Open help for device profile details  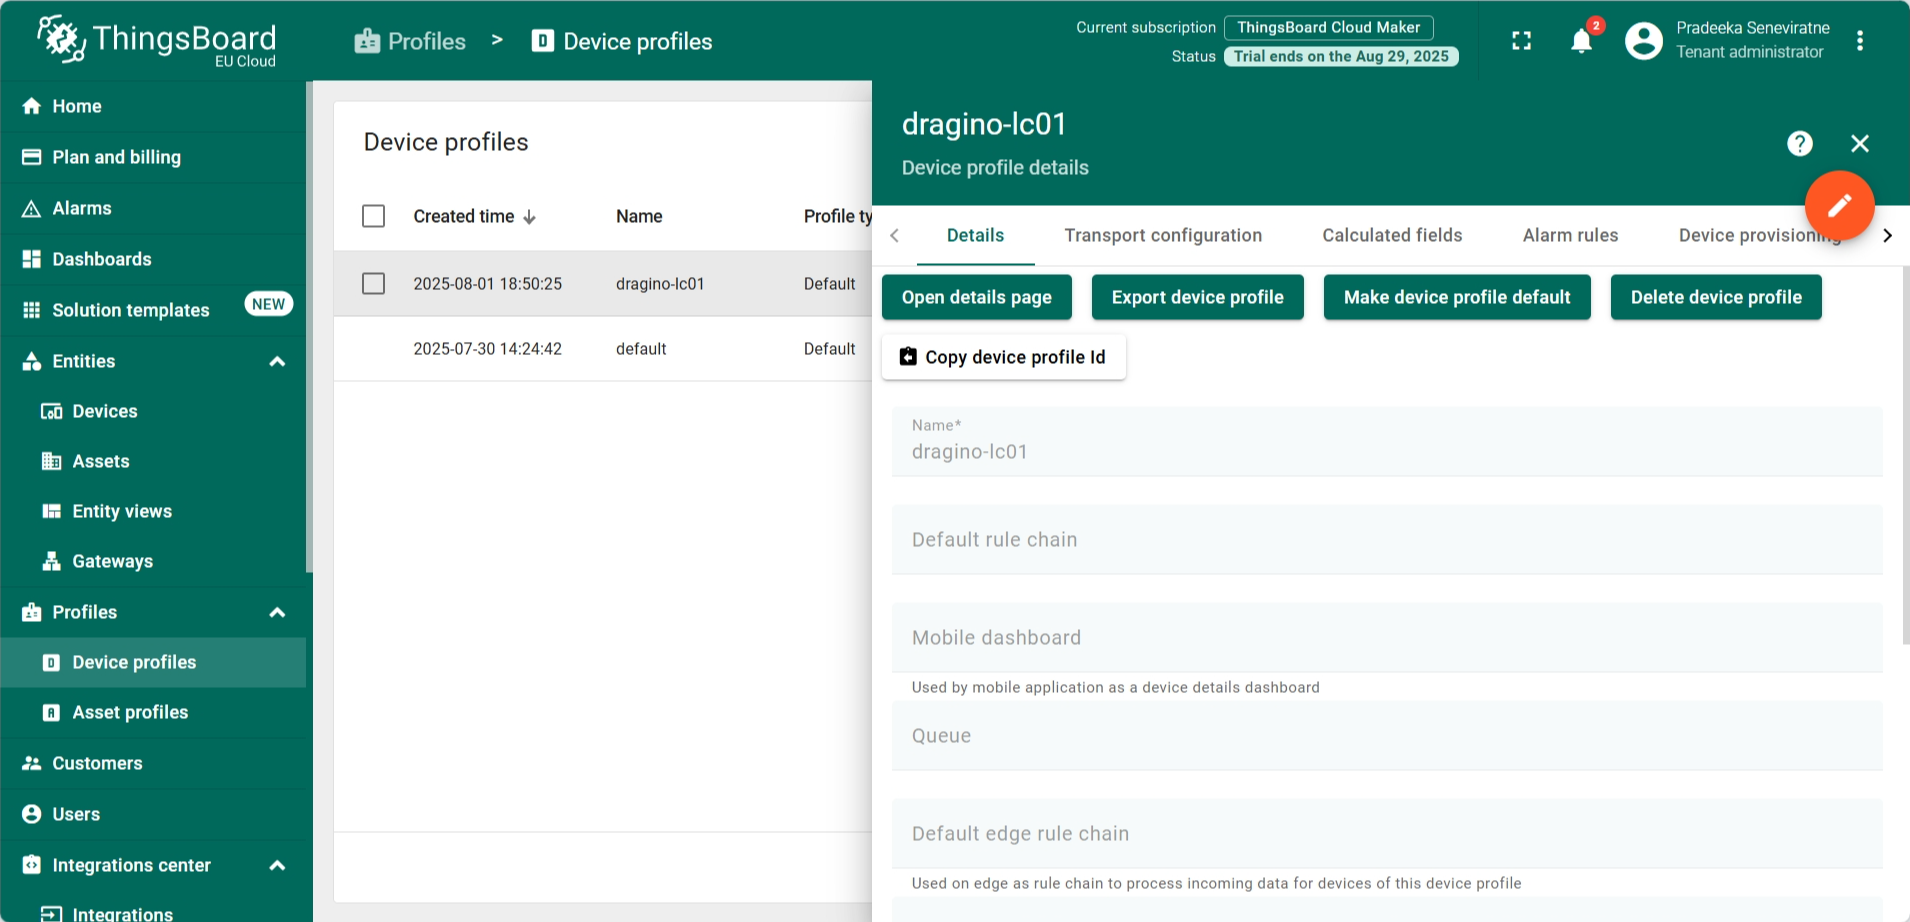(1799, 144)
